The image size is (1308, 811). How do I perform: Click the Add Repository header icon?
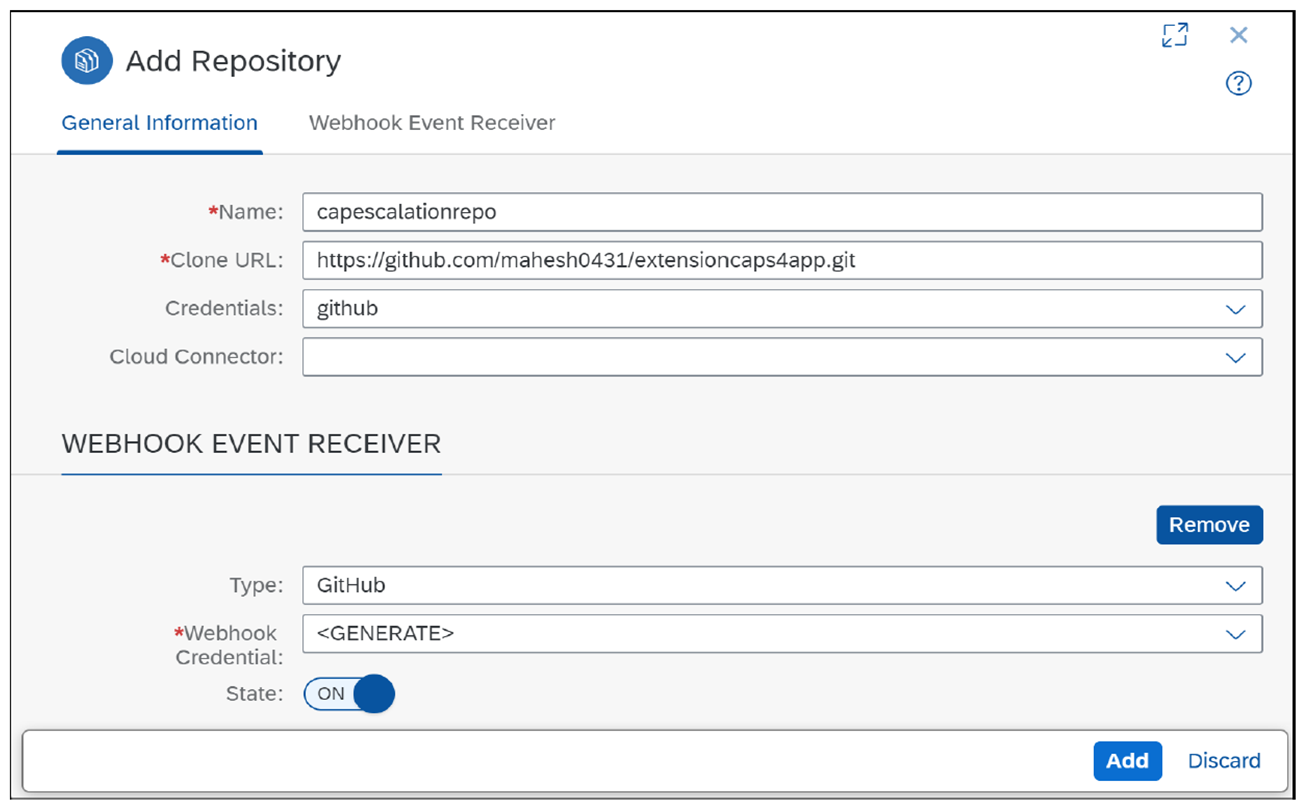click(86, 60)
